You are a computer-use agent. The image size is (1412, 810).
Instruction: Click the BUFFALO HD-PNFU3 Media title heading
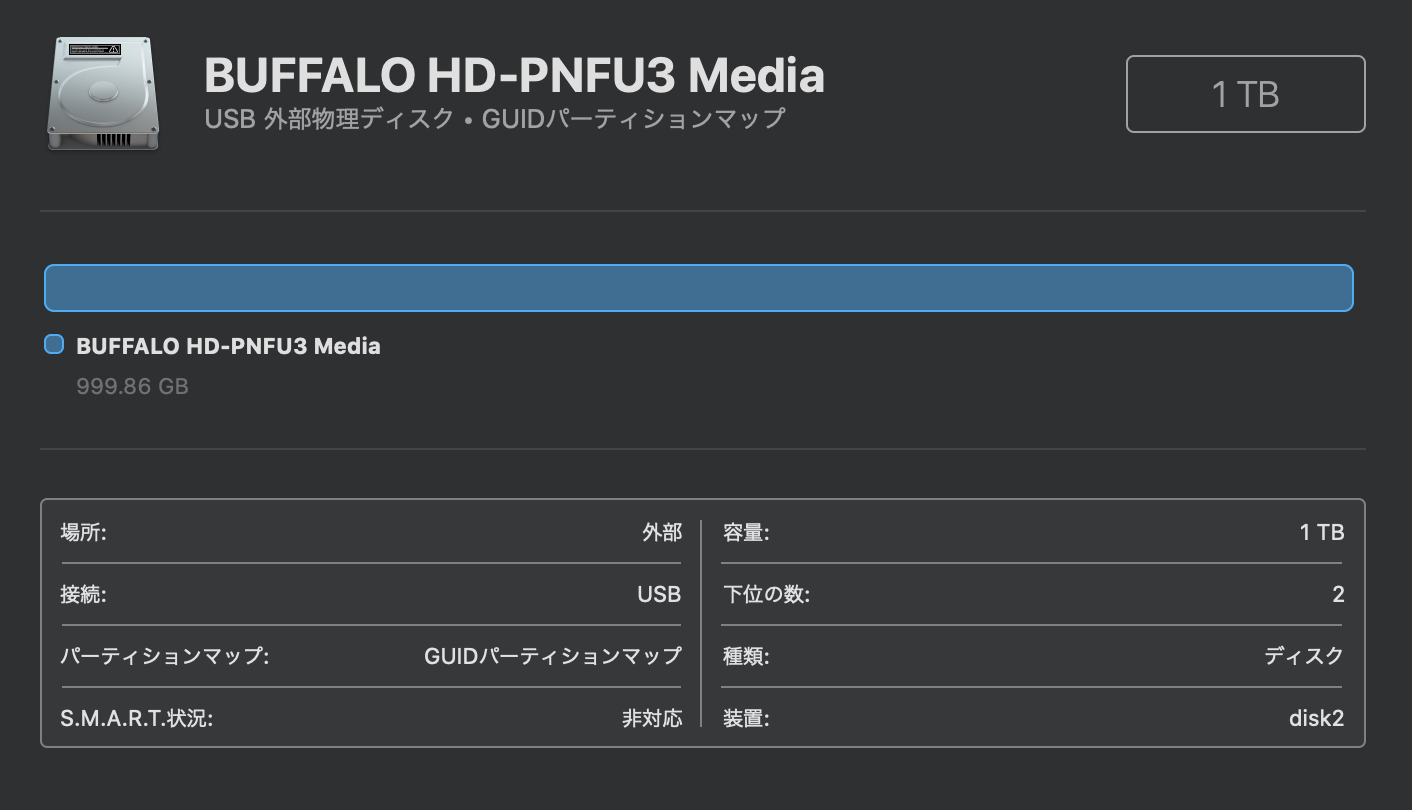coord(514,75)
